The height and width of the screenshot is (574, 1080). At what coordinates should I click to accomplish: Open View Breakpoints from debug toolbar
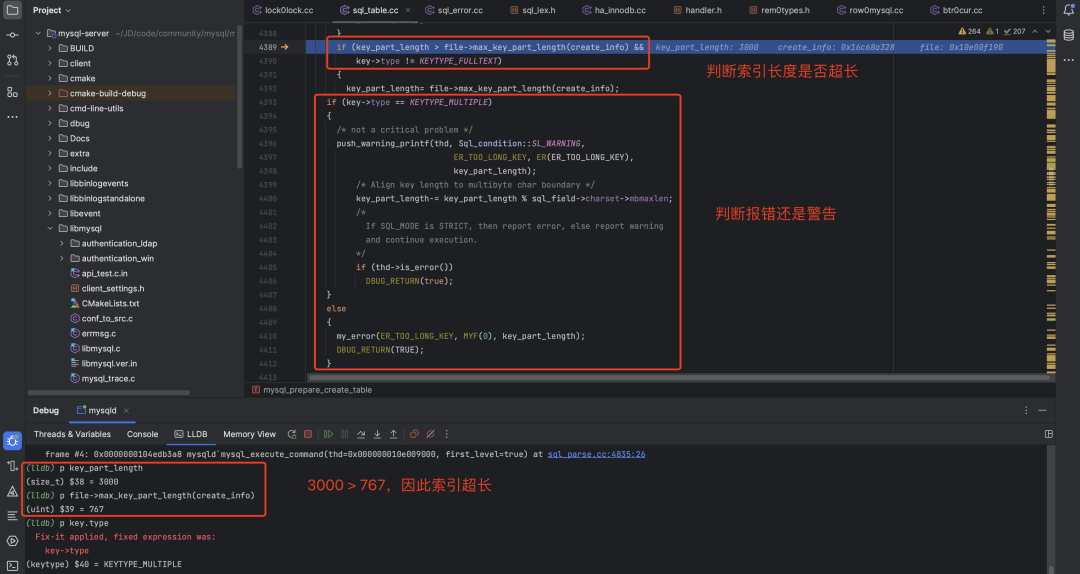414,435
